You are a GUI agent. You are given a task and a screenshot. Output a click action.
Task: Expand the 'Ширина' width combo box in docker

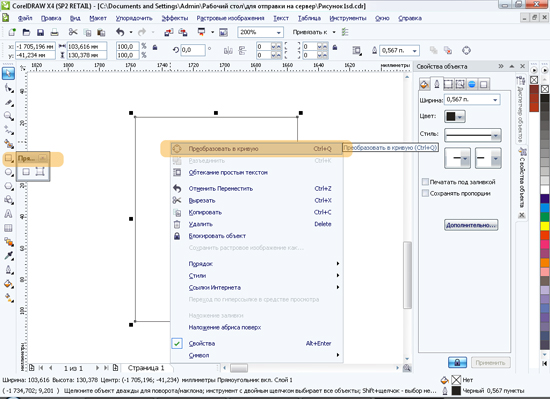495,100
